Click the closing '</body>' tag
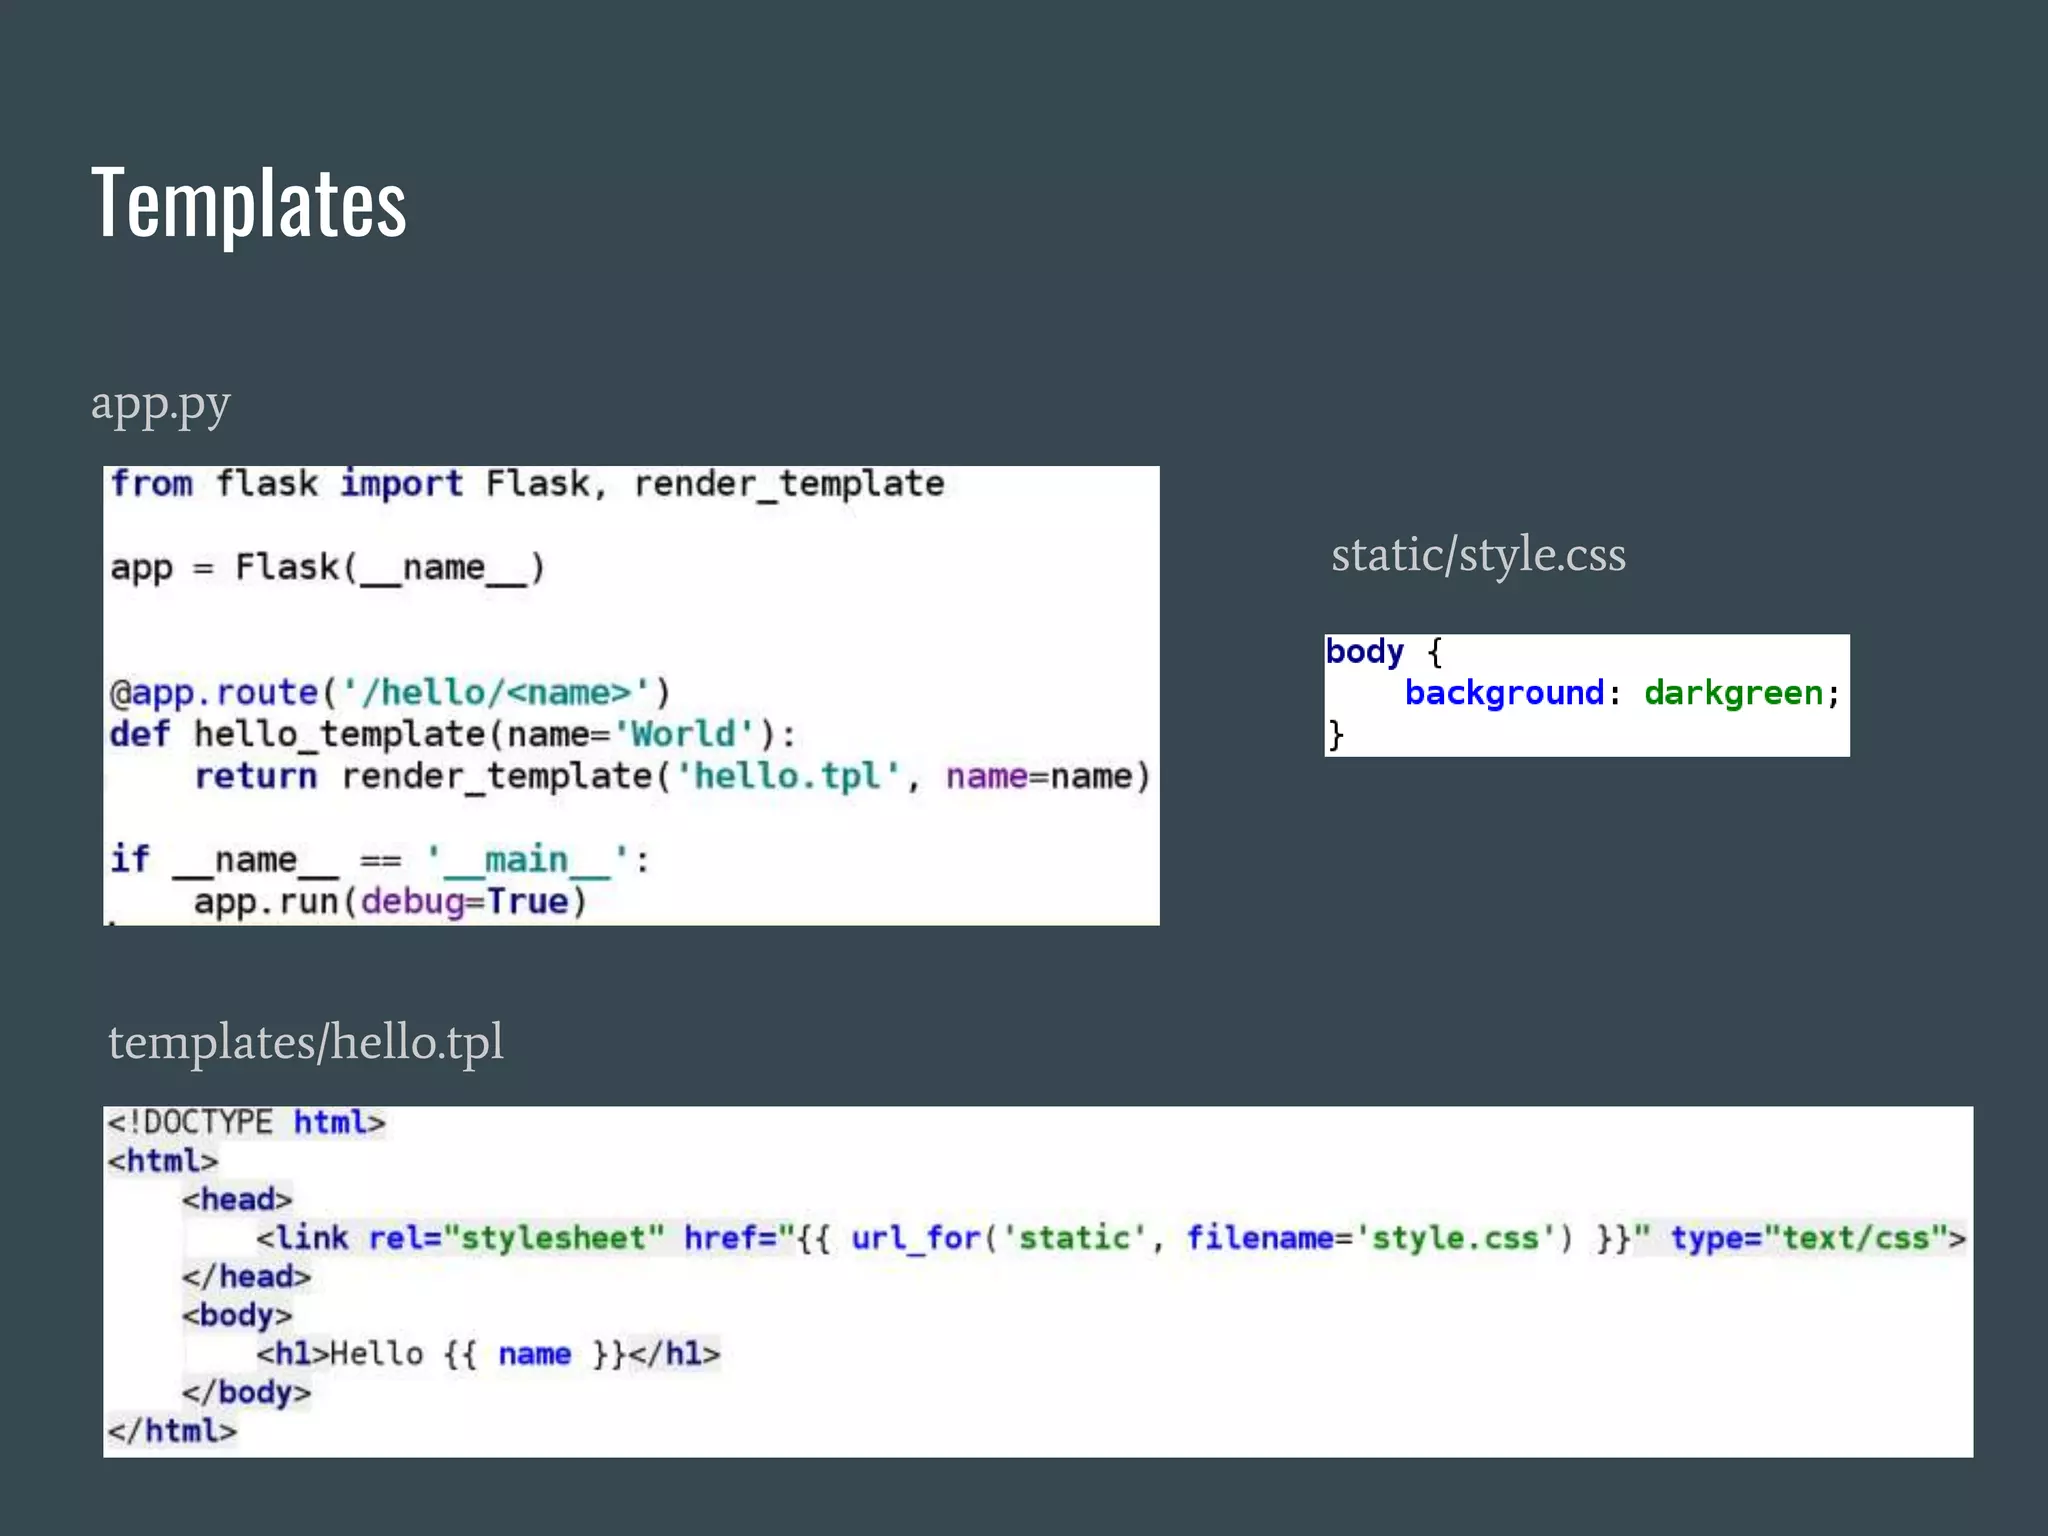 coord(246,1392)
